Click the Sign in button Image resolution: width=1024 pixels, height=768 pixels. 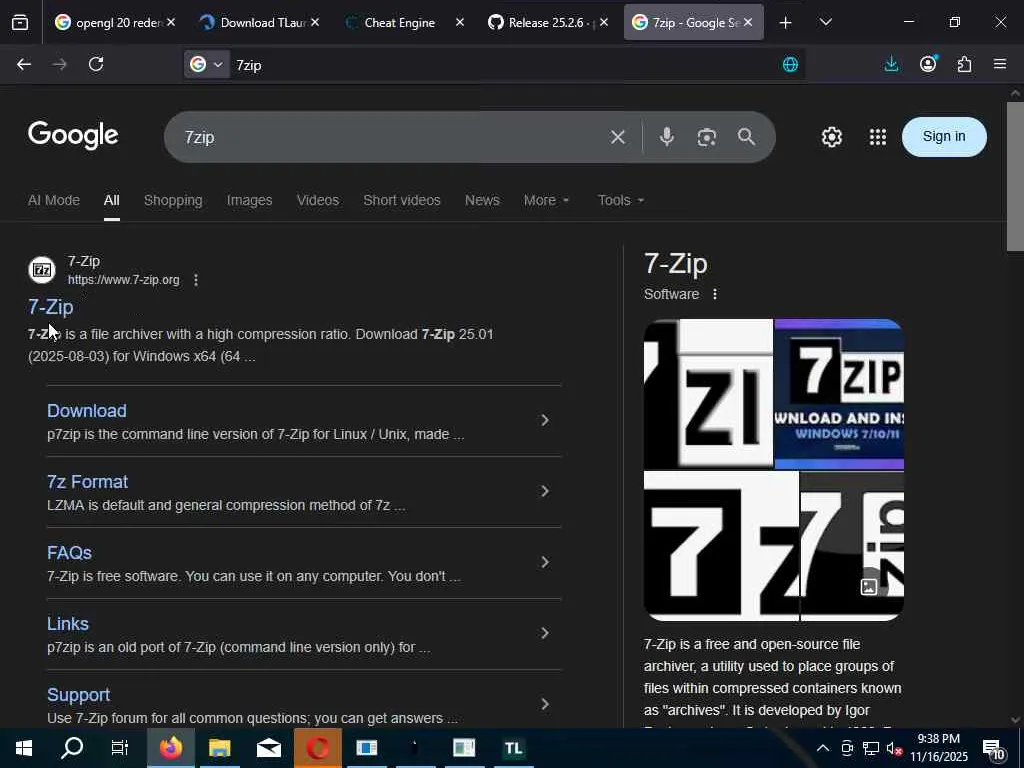(x=944, y=136)
